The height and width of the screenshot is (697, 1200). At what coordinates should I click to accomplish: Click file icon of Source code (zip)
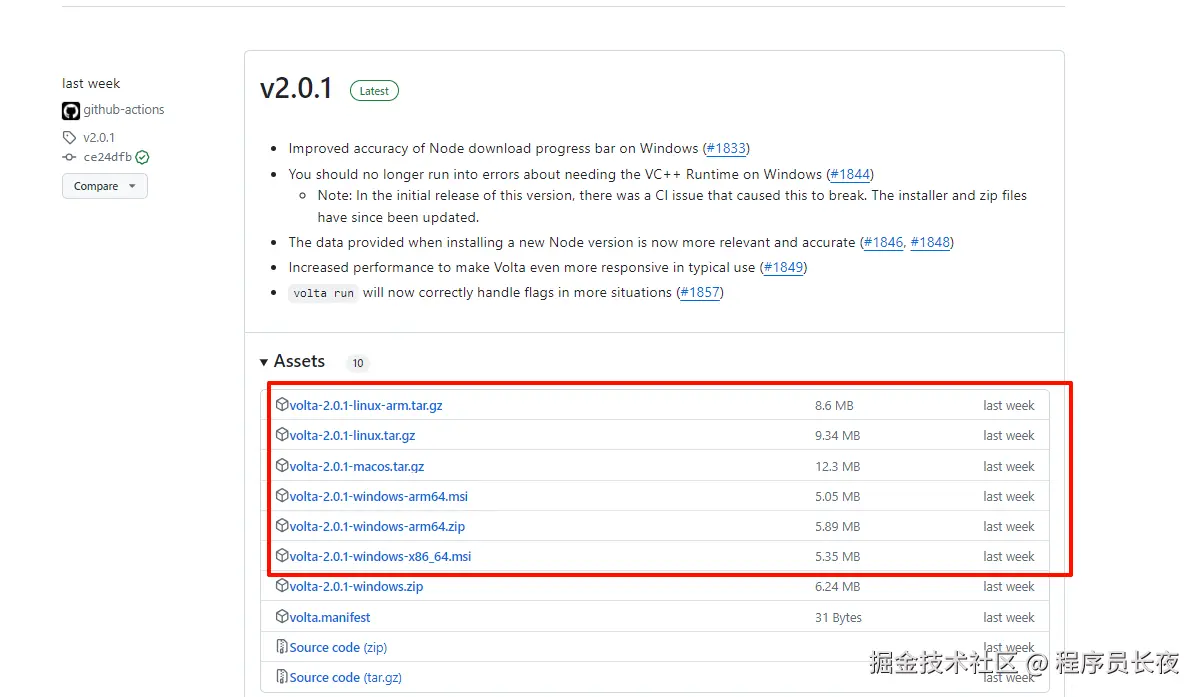[282, 647]
